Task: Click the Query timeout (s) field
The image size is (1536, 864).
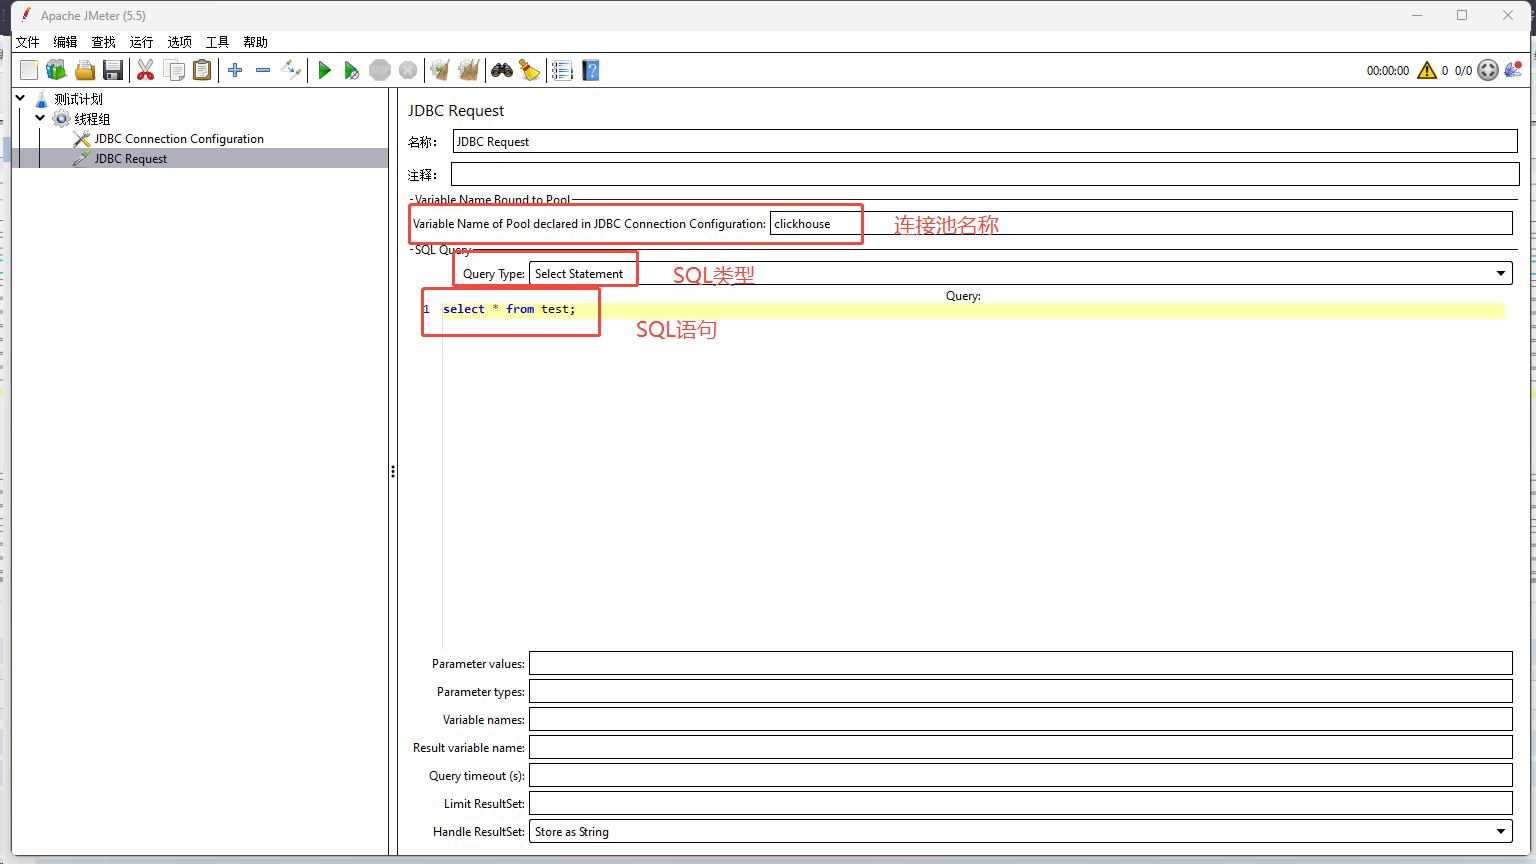Action: [x=1021, y=776]
